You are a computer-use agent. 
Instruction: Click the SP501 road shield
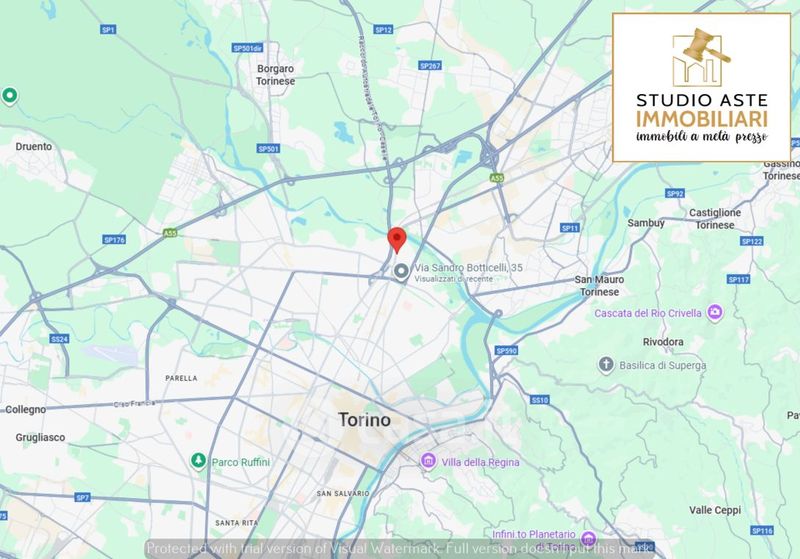click(x=268, y=149)
